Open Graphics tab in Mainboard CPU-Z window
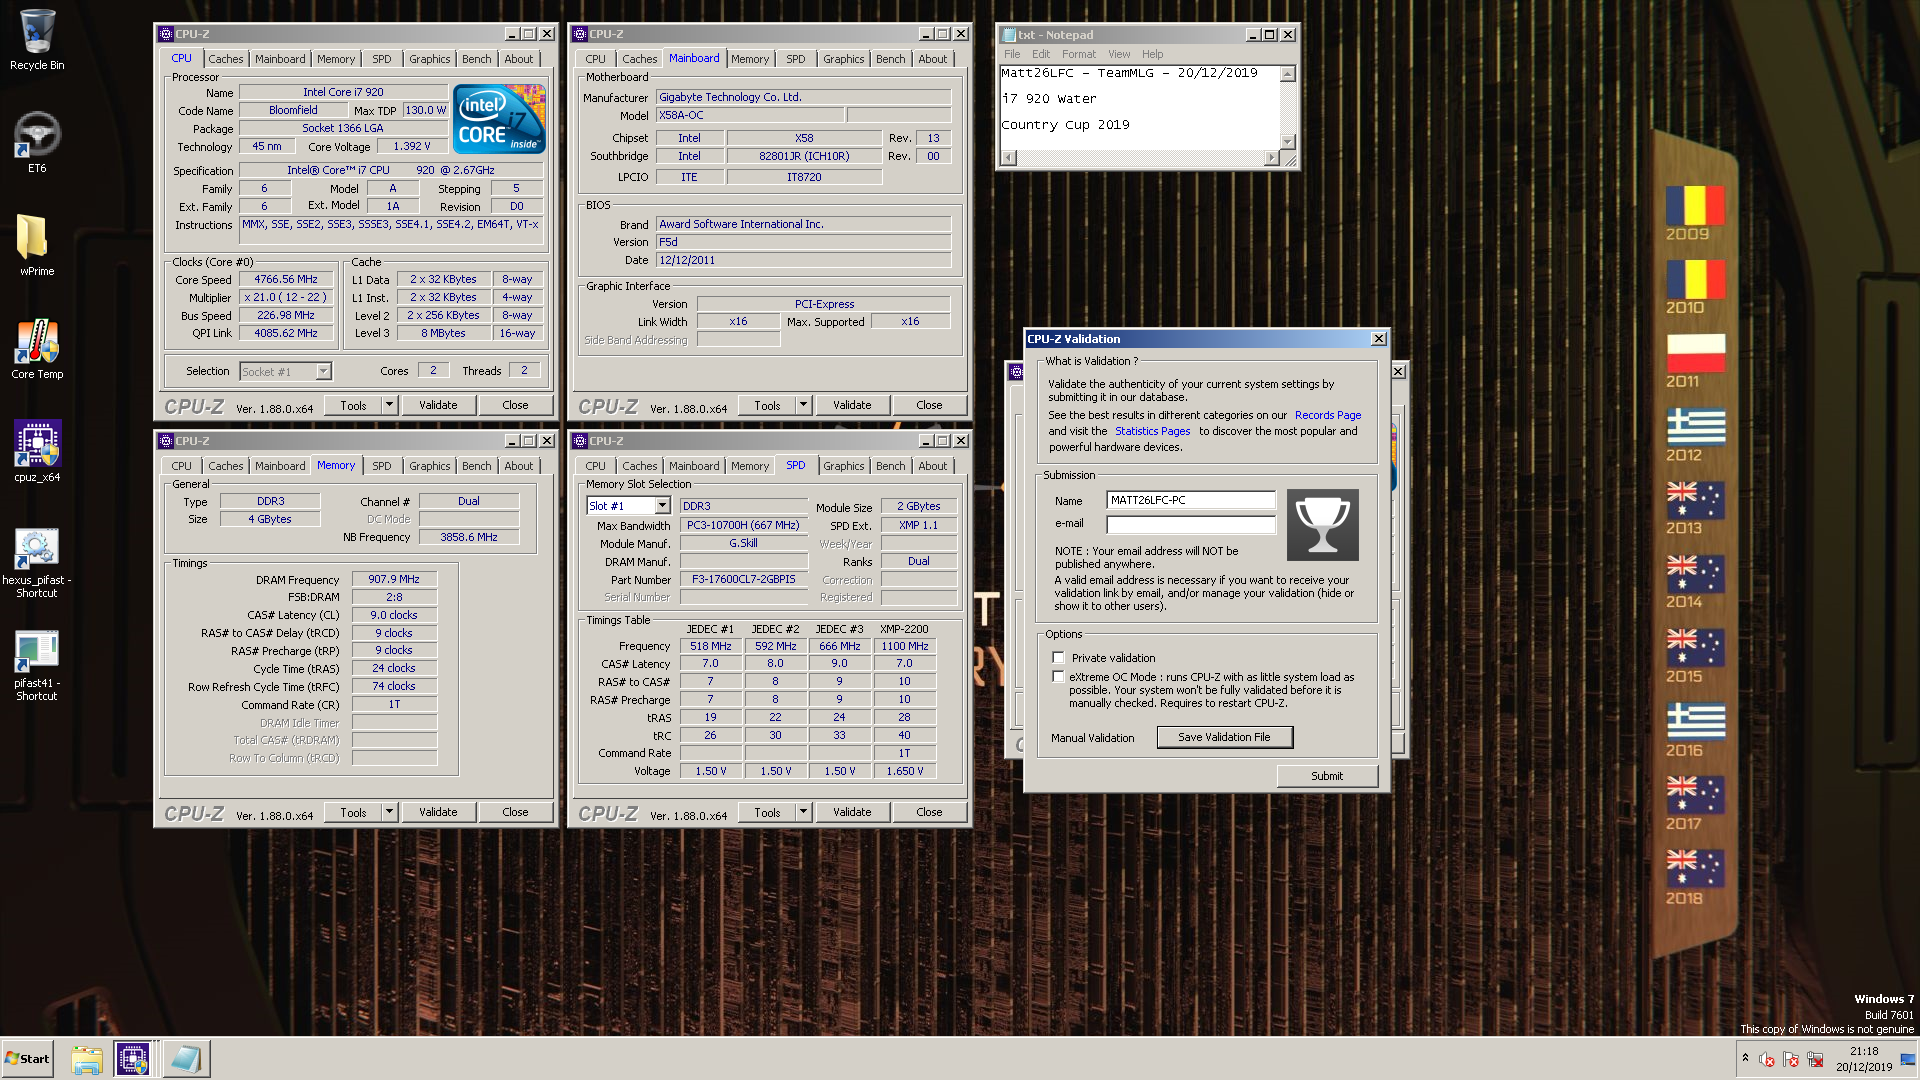The width and height of the screenshot is (1920, 1080). 844,59
